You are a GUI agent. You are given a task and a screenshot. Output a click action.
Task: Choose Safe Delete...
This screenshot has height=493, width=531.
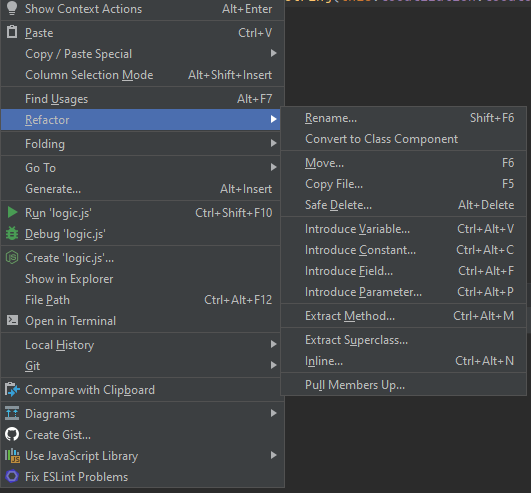pyautogui.click(x=404, y=205)
